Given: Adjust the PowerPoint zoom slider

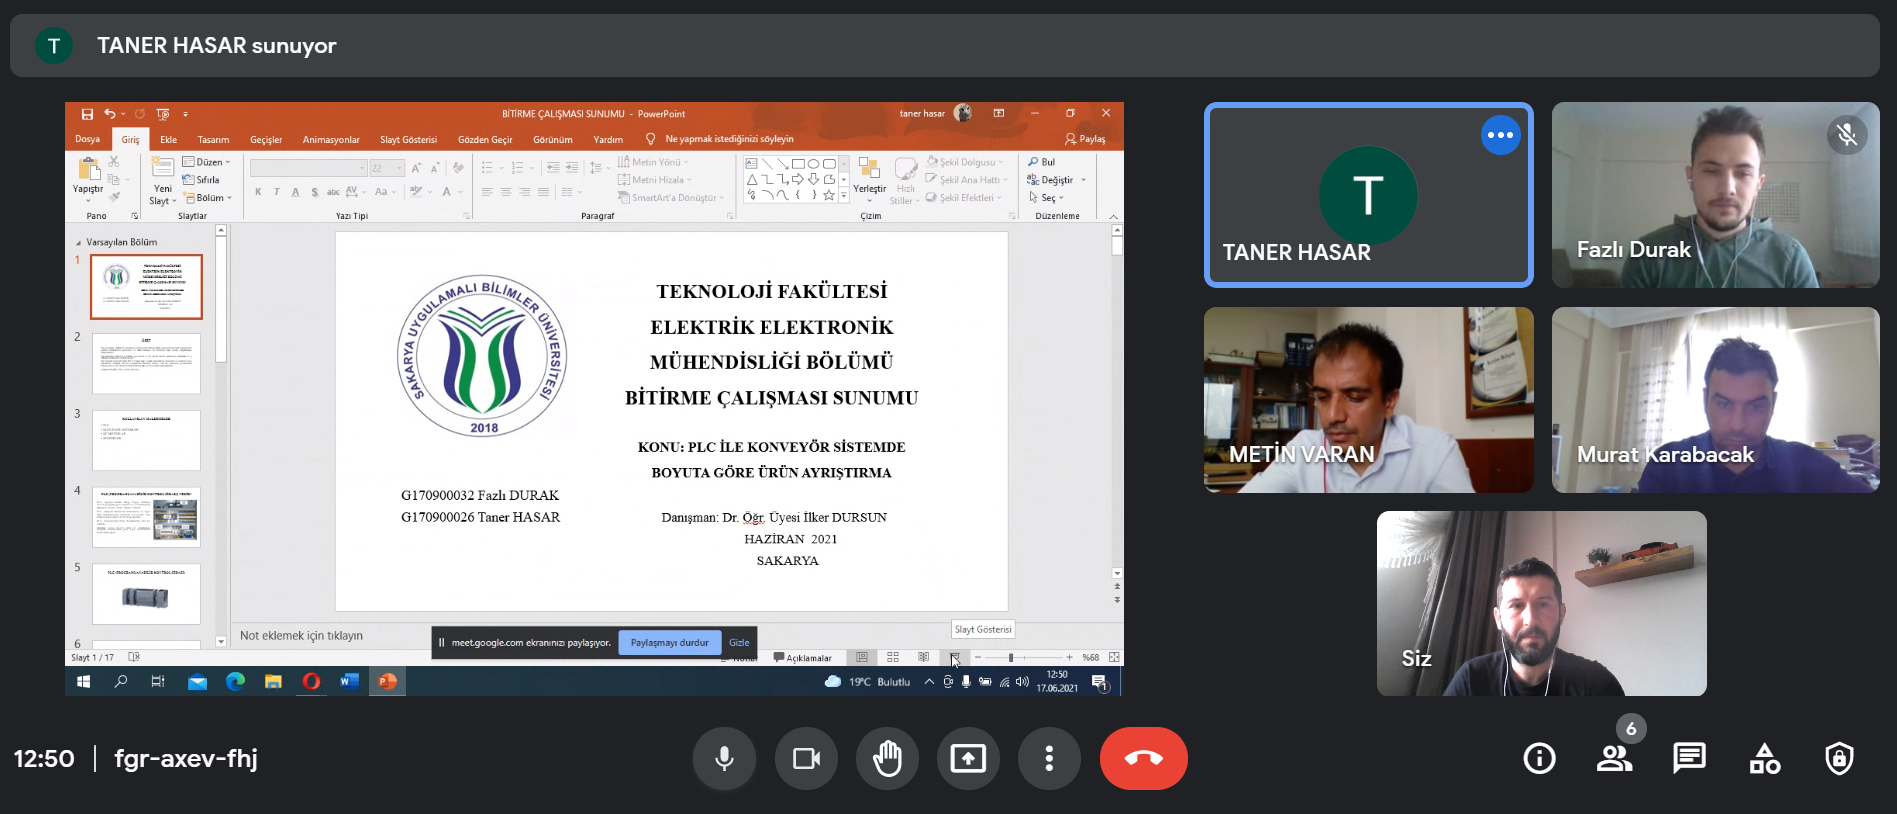Looking at the screenshot, I should coord(1011,658).
